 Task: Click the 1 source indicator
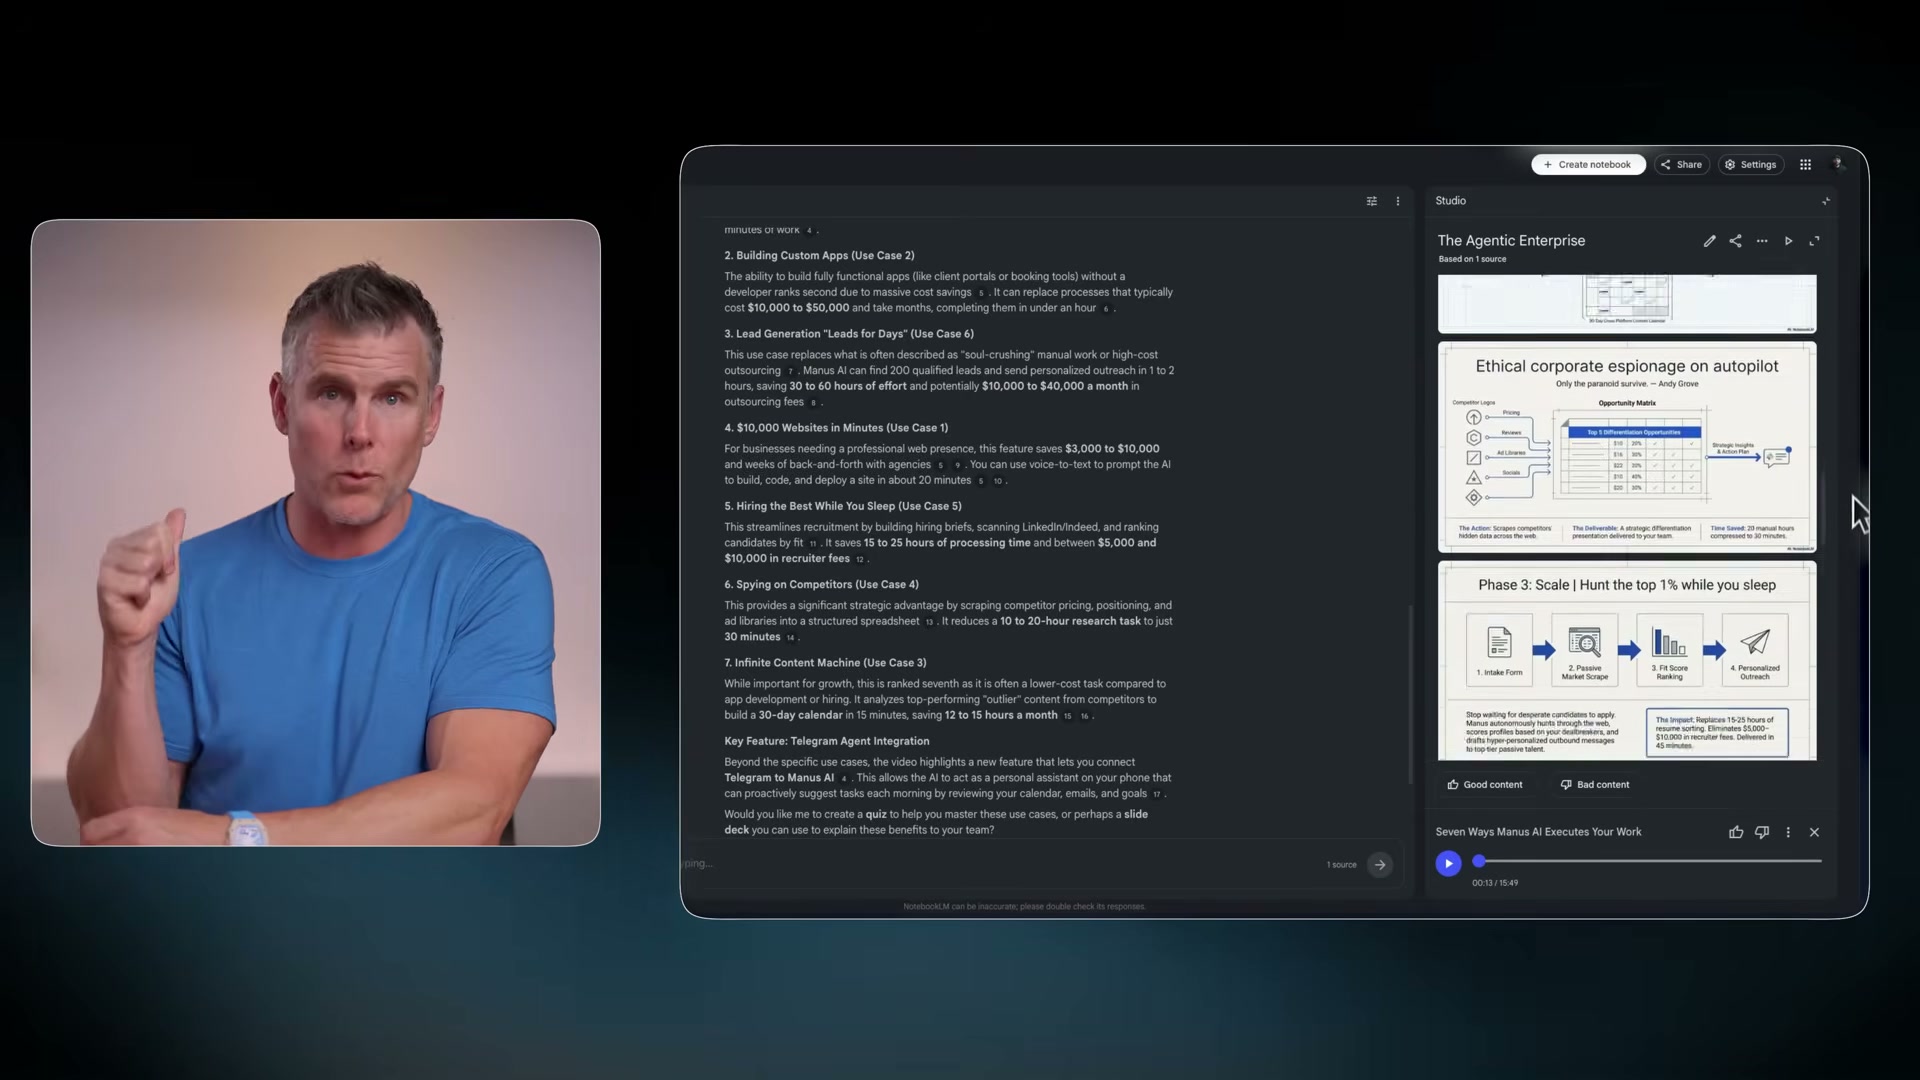coord(1342,865)
